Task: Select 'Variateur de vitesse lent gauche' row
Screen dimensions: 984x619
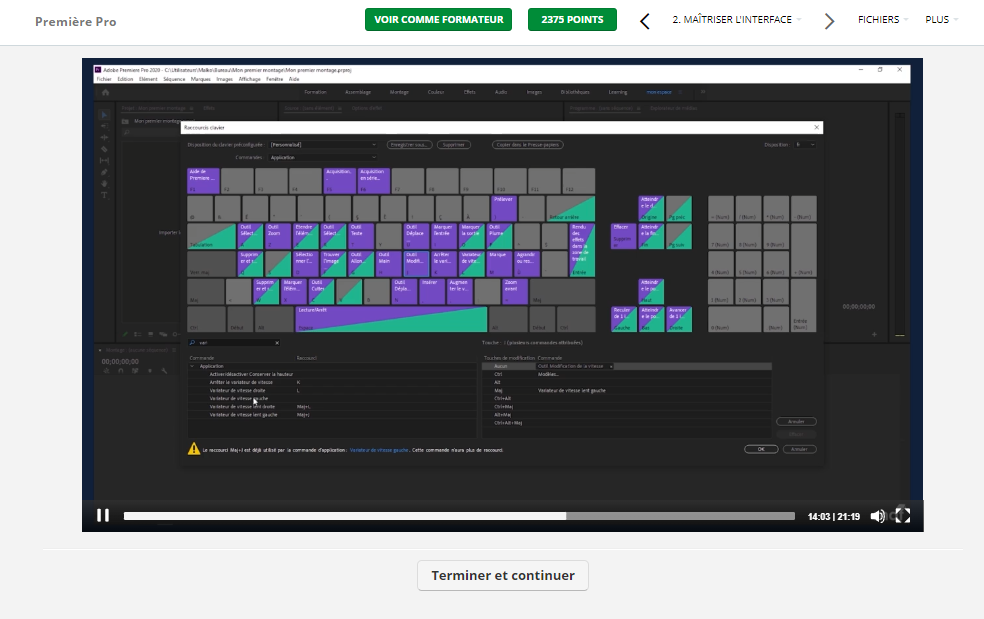Action: pyautogui.click(x=333, y=415)
